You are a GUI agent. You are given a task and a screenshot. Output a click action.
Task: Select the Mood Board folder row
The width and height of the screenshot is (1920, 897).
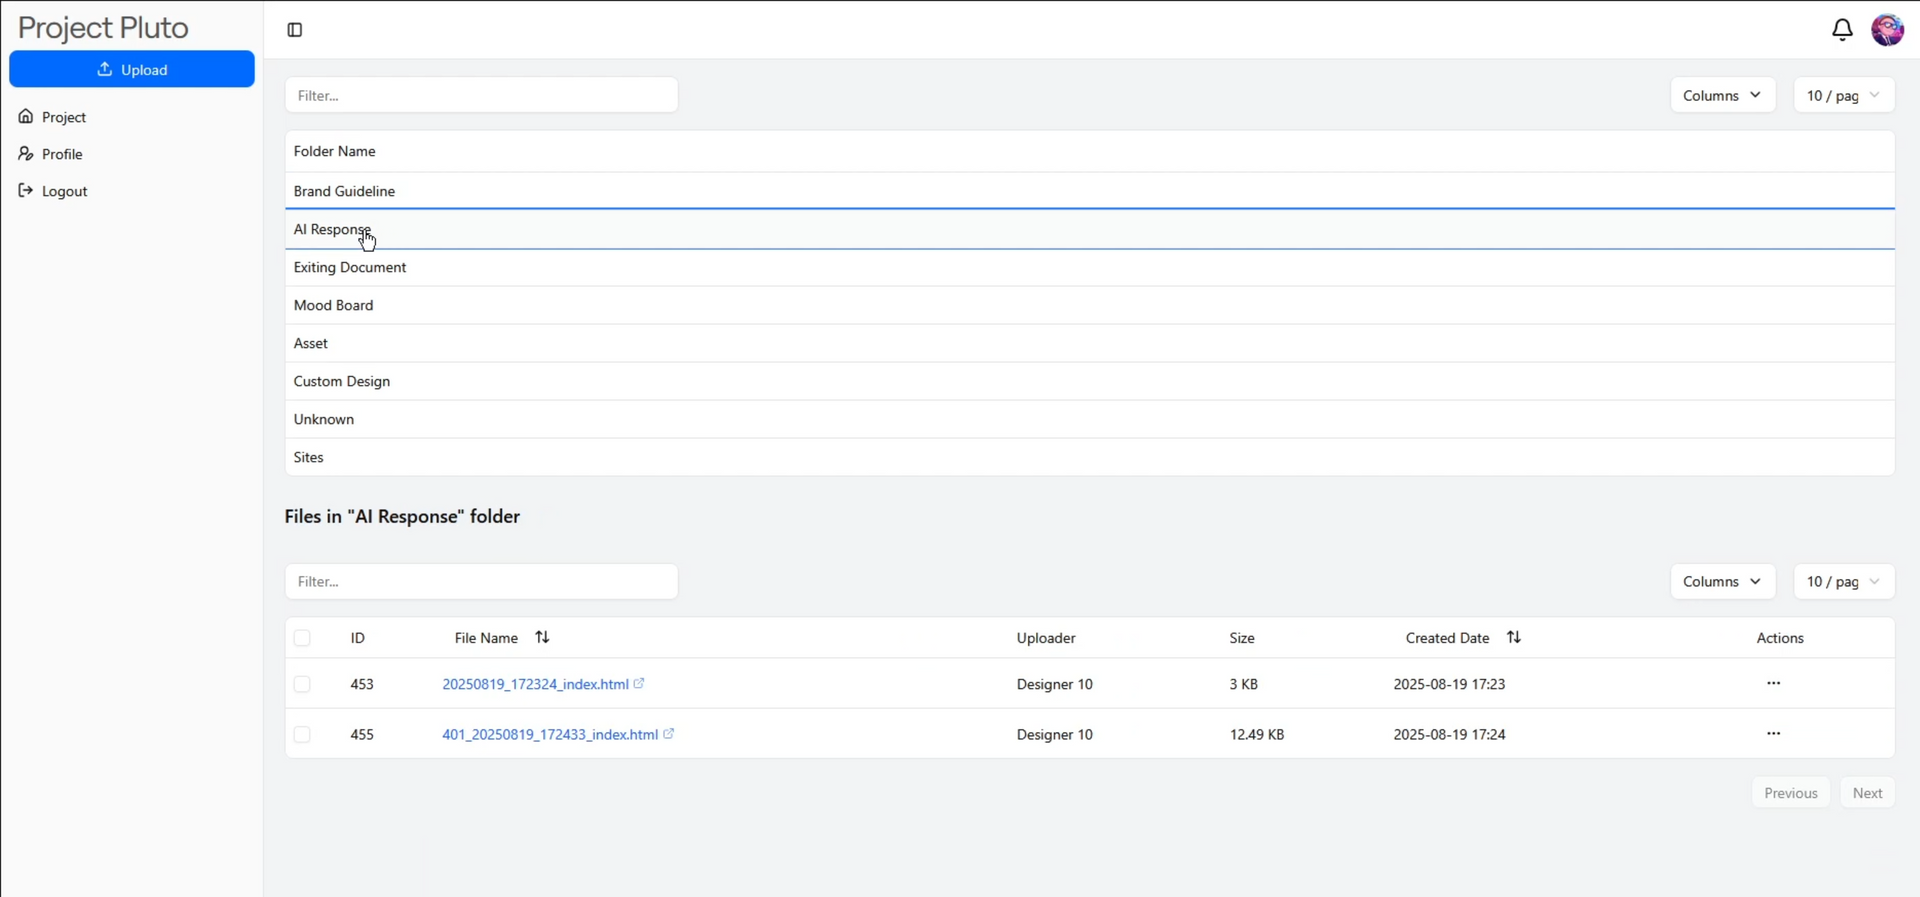pyautogui.click(x=334, y=306)
